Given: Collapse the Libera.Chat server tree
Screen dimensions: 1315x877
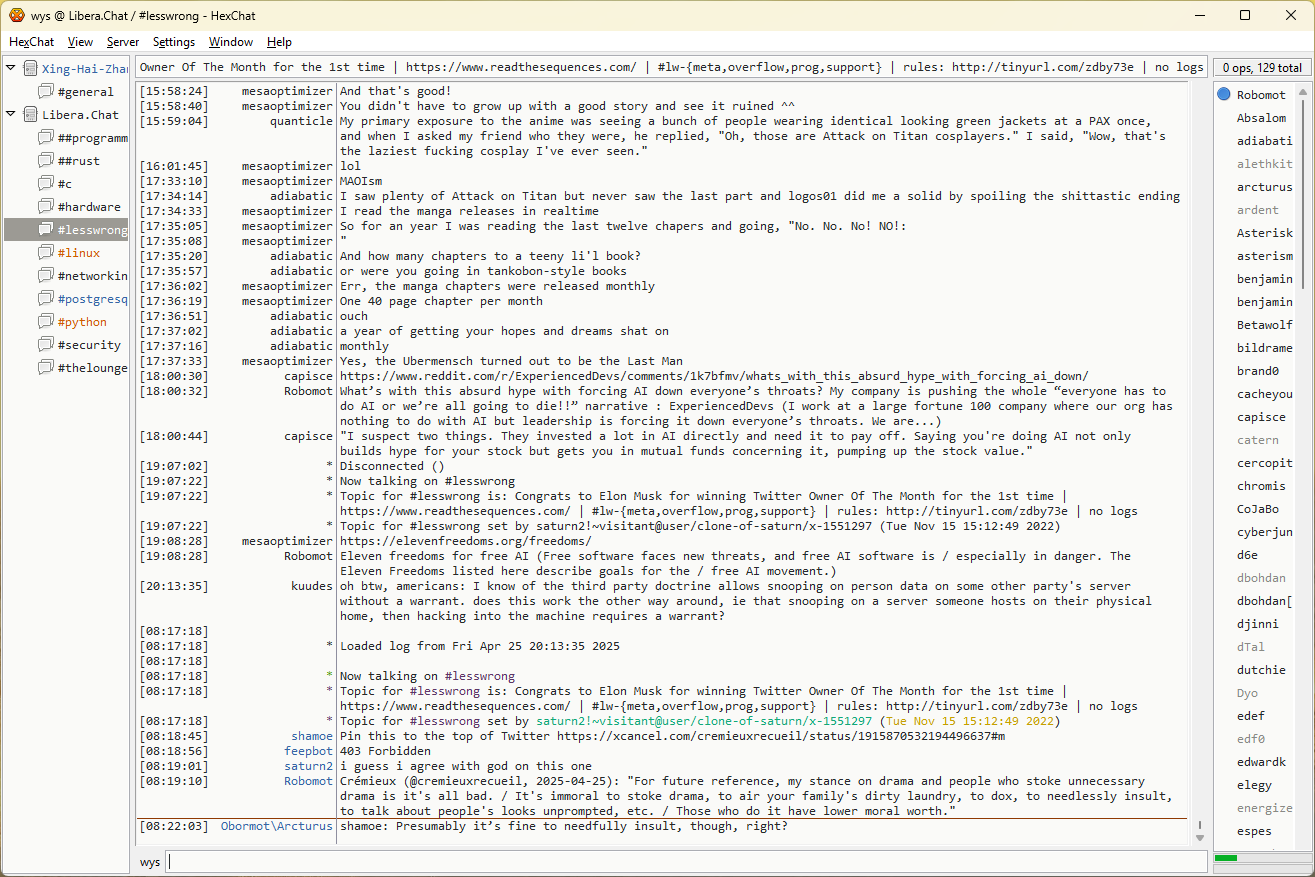Looking at the screenshot, I should coord(11,115).
